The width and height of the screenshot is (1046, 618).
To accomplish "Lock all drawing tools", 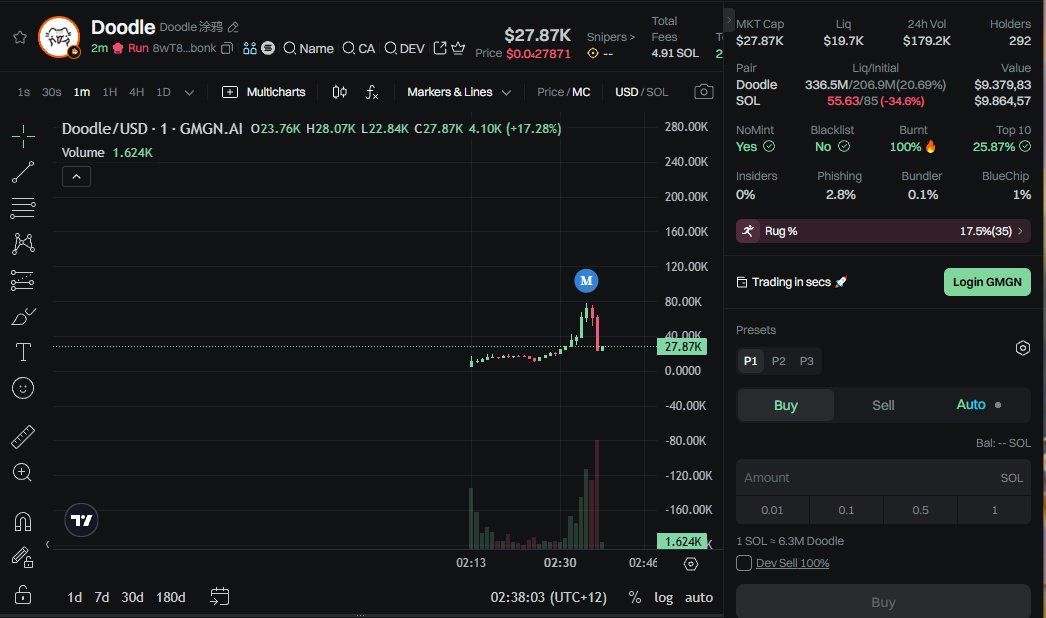I will point(23,594).
